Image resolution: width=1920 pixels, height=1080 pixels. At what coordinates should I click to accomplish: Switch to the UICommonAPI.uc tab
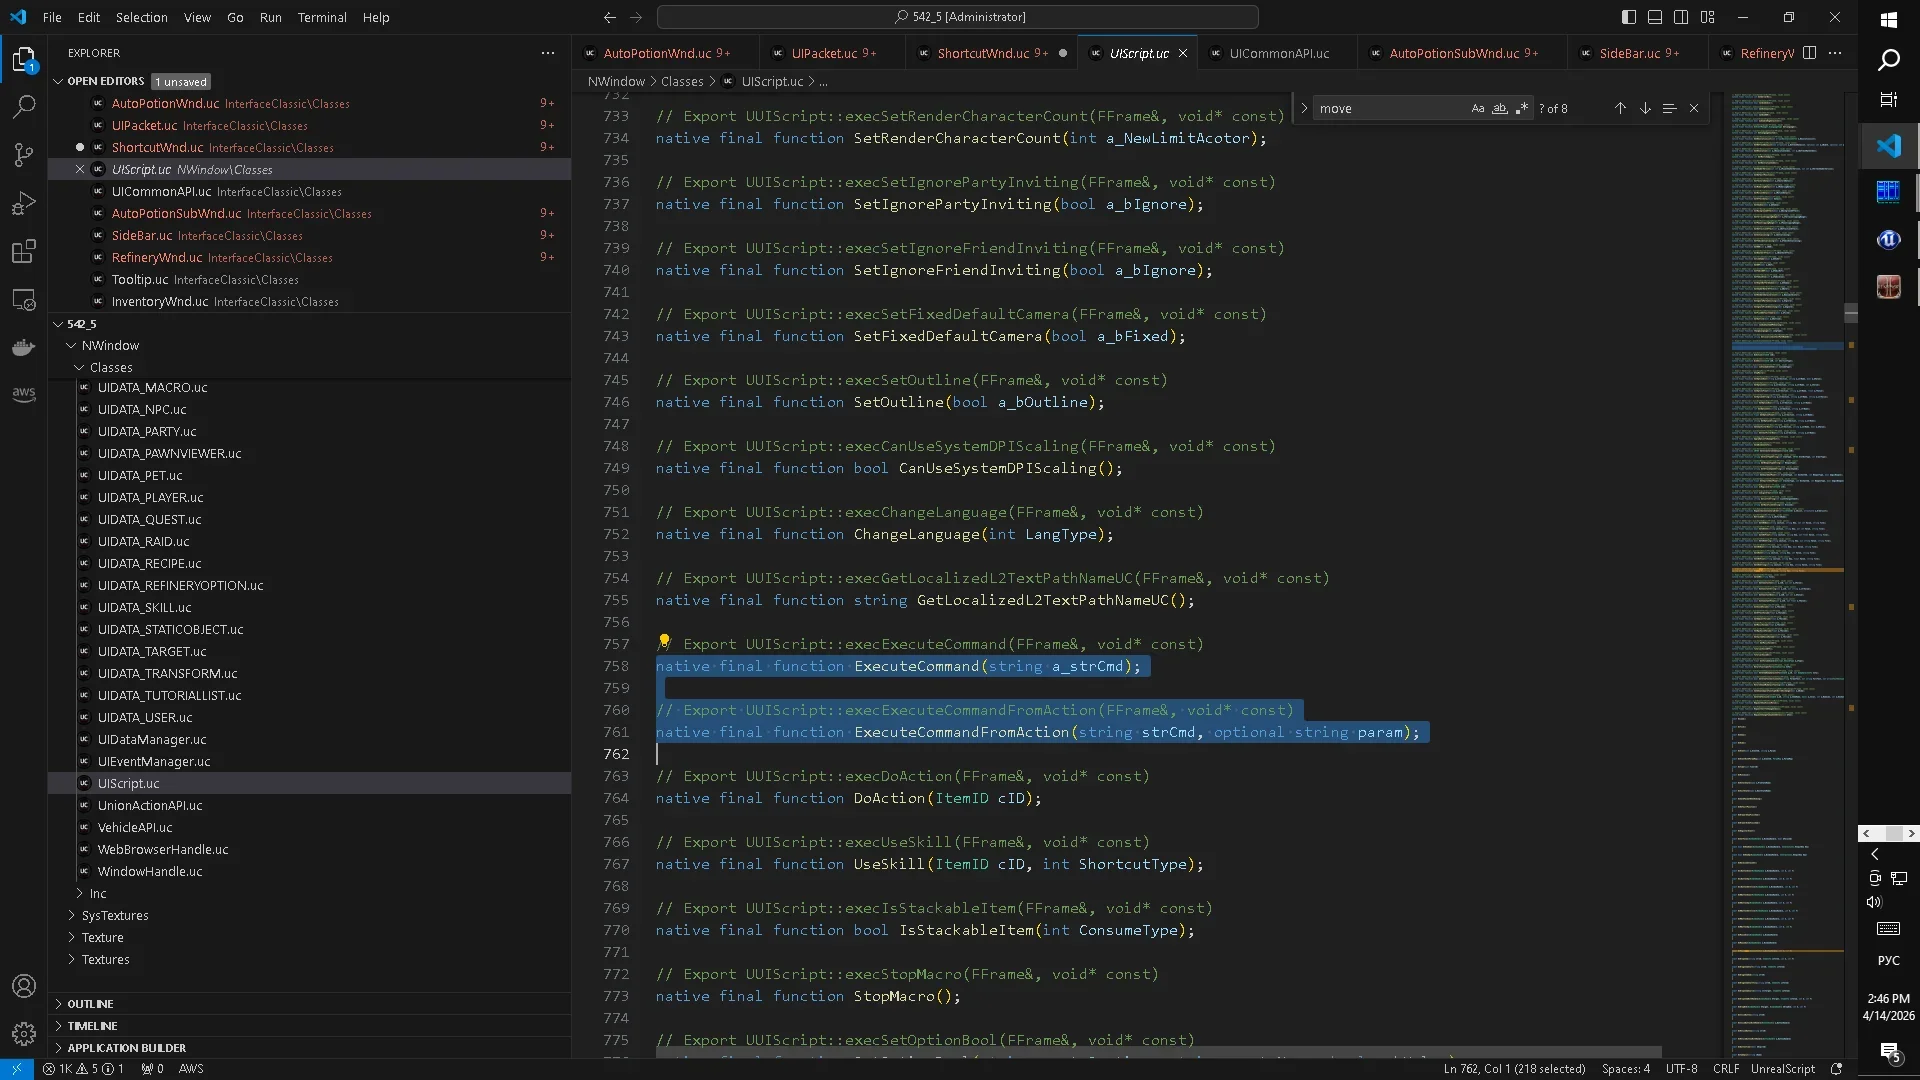click(x=1279, y=53)
